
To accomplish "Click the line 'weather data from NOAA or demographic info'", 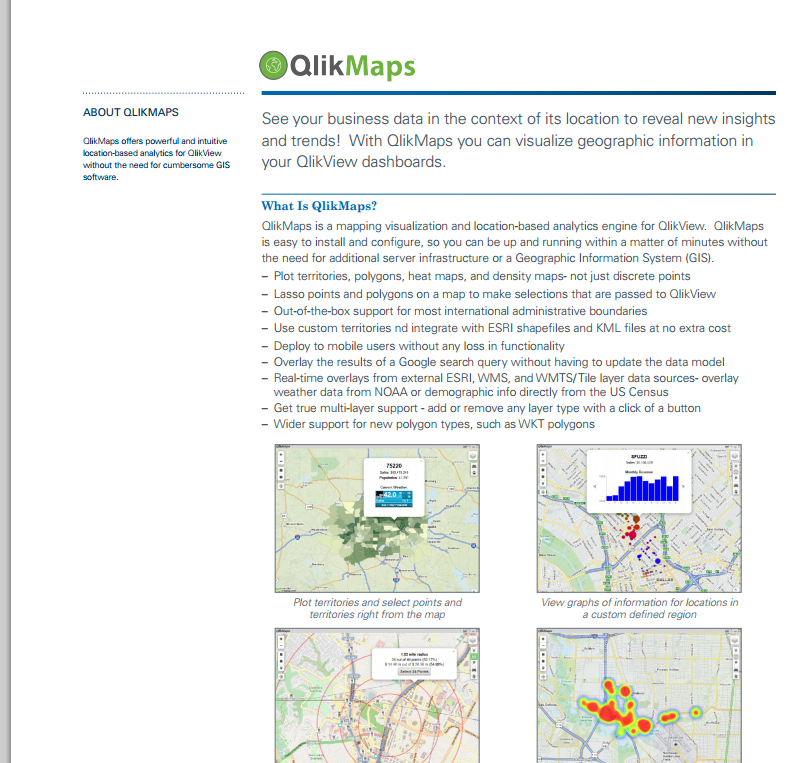I will (x=471, y=392).
